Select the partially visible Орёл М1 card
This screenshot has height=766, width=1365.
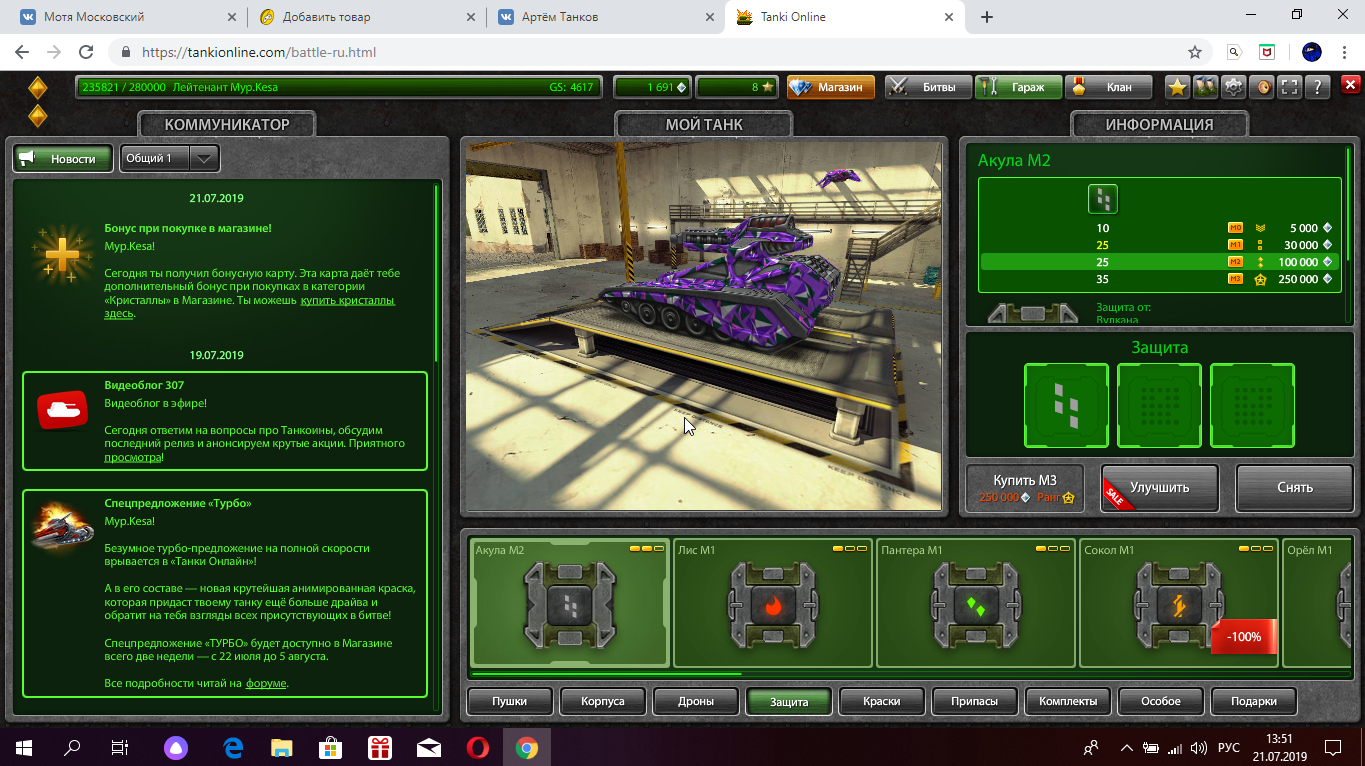[1318, 603]
